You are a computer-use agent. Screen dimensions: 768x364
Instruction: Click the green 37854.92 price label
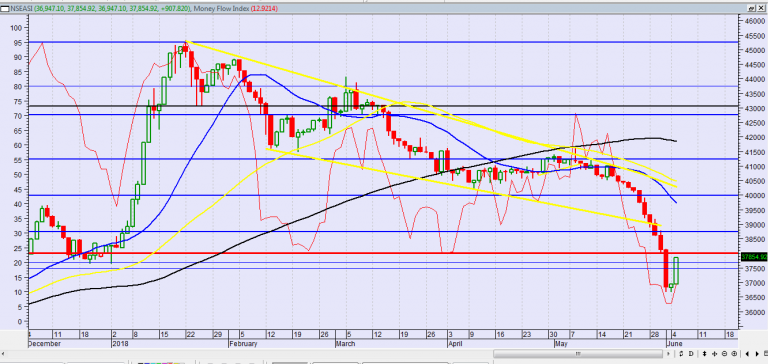tap(753, 257)
